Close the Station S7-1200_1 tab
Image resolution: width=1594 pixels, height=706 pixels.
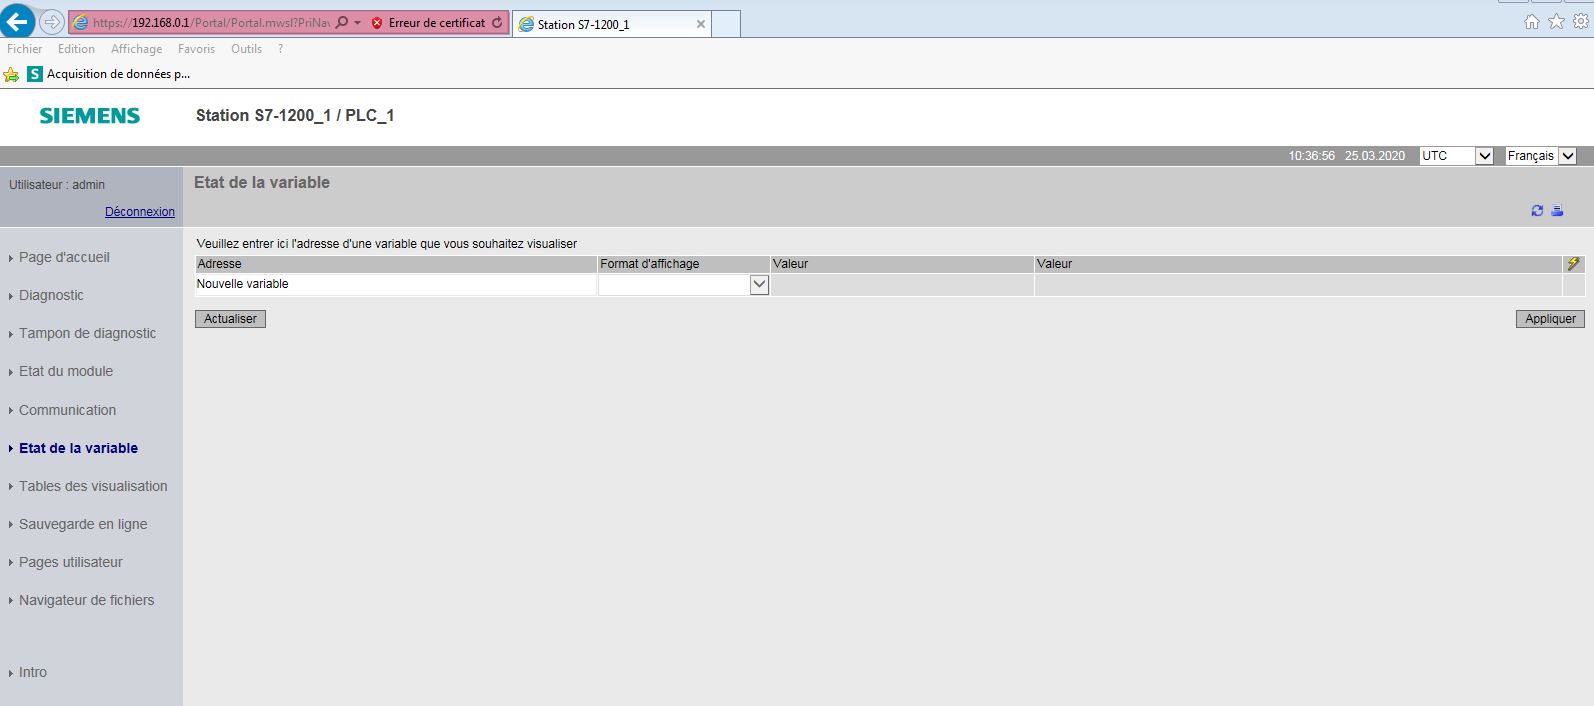pyautogui.click(x=700, y=24)
